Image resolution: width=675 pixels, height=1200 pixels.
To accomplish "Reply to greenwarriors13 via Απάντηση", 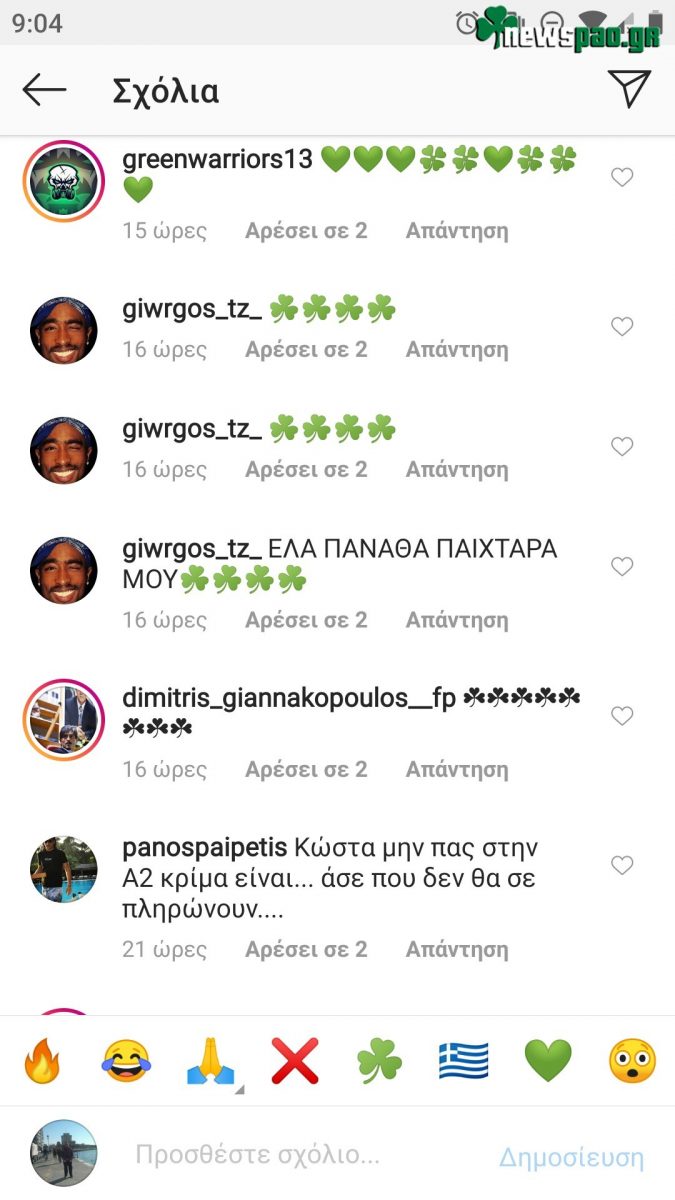I will point(457,231).
